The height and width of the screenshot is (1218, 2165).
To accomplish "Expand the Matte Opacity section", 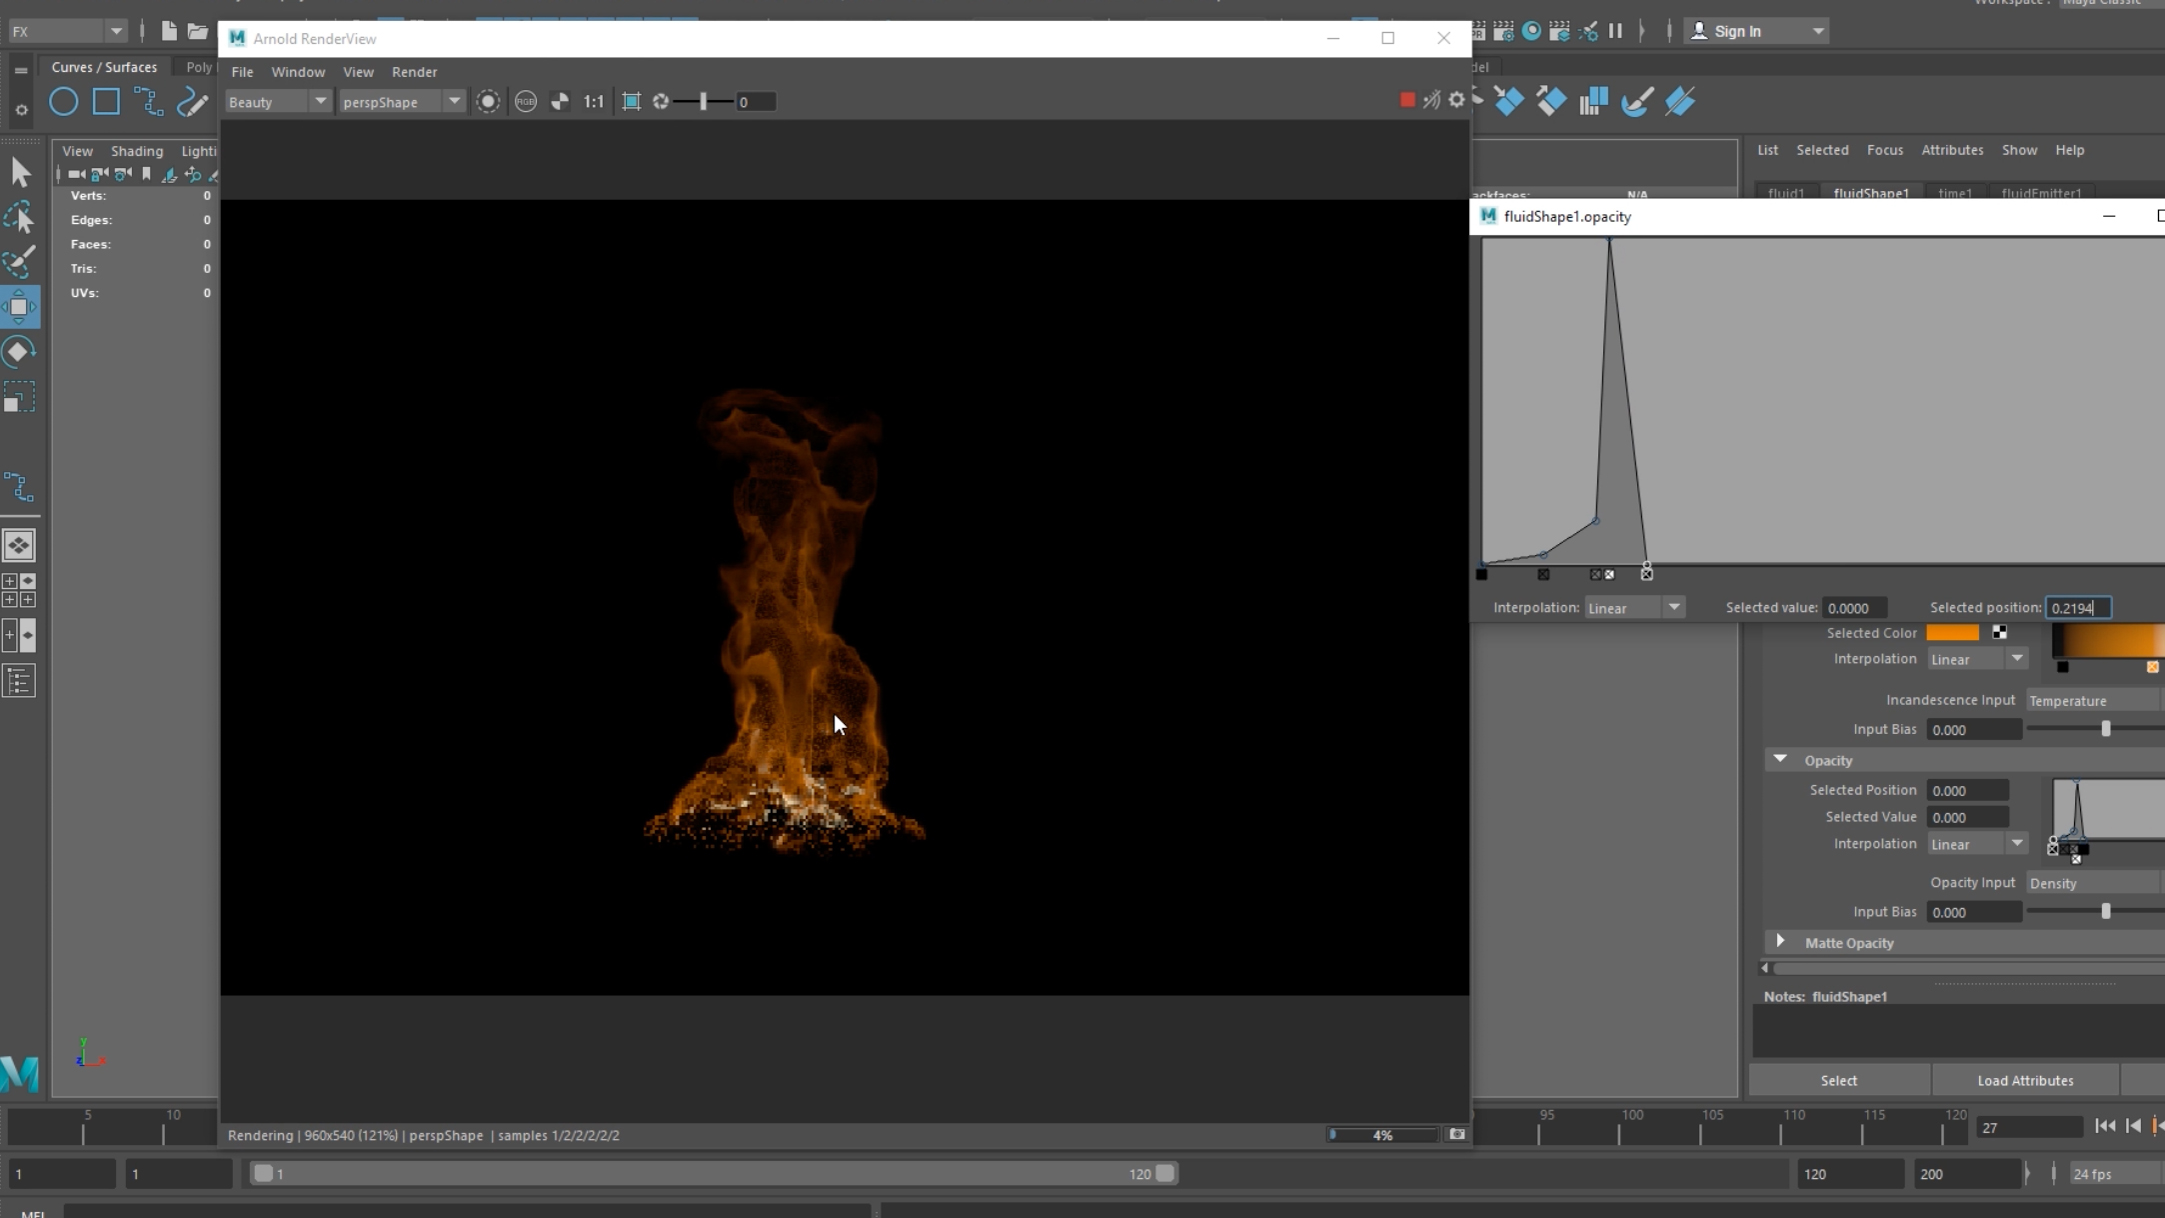I will (x=1780, y=942).
